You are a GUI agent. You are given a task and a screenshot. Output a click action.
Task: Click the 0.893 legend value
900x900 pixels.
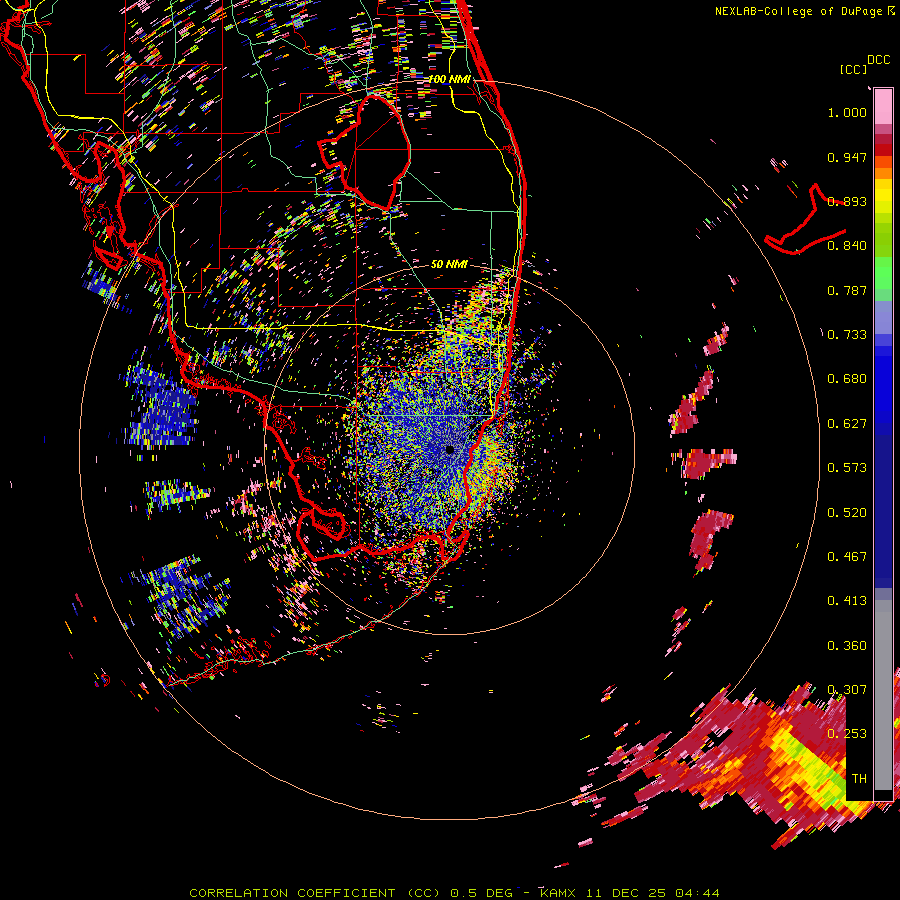click(847, 201)
